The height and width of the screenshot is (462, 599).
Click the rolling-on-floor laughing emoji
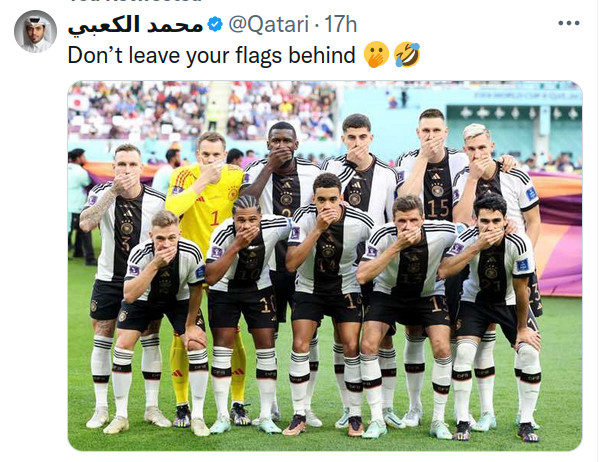click(x=407, y=55)
